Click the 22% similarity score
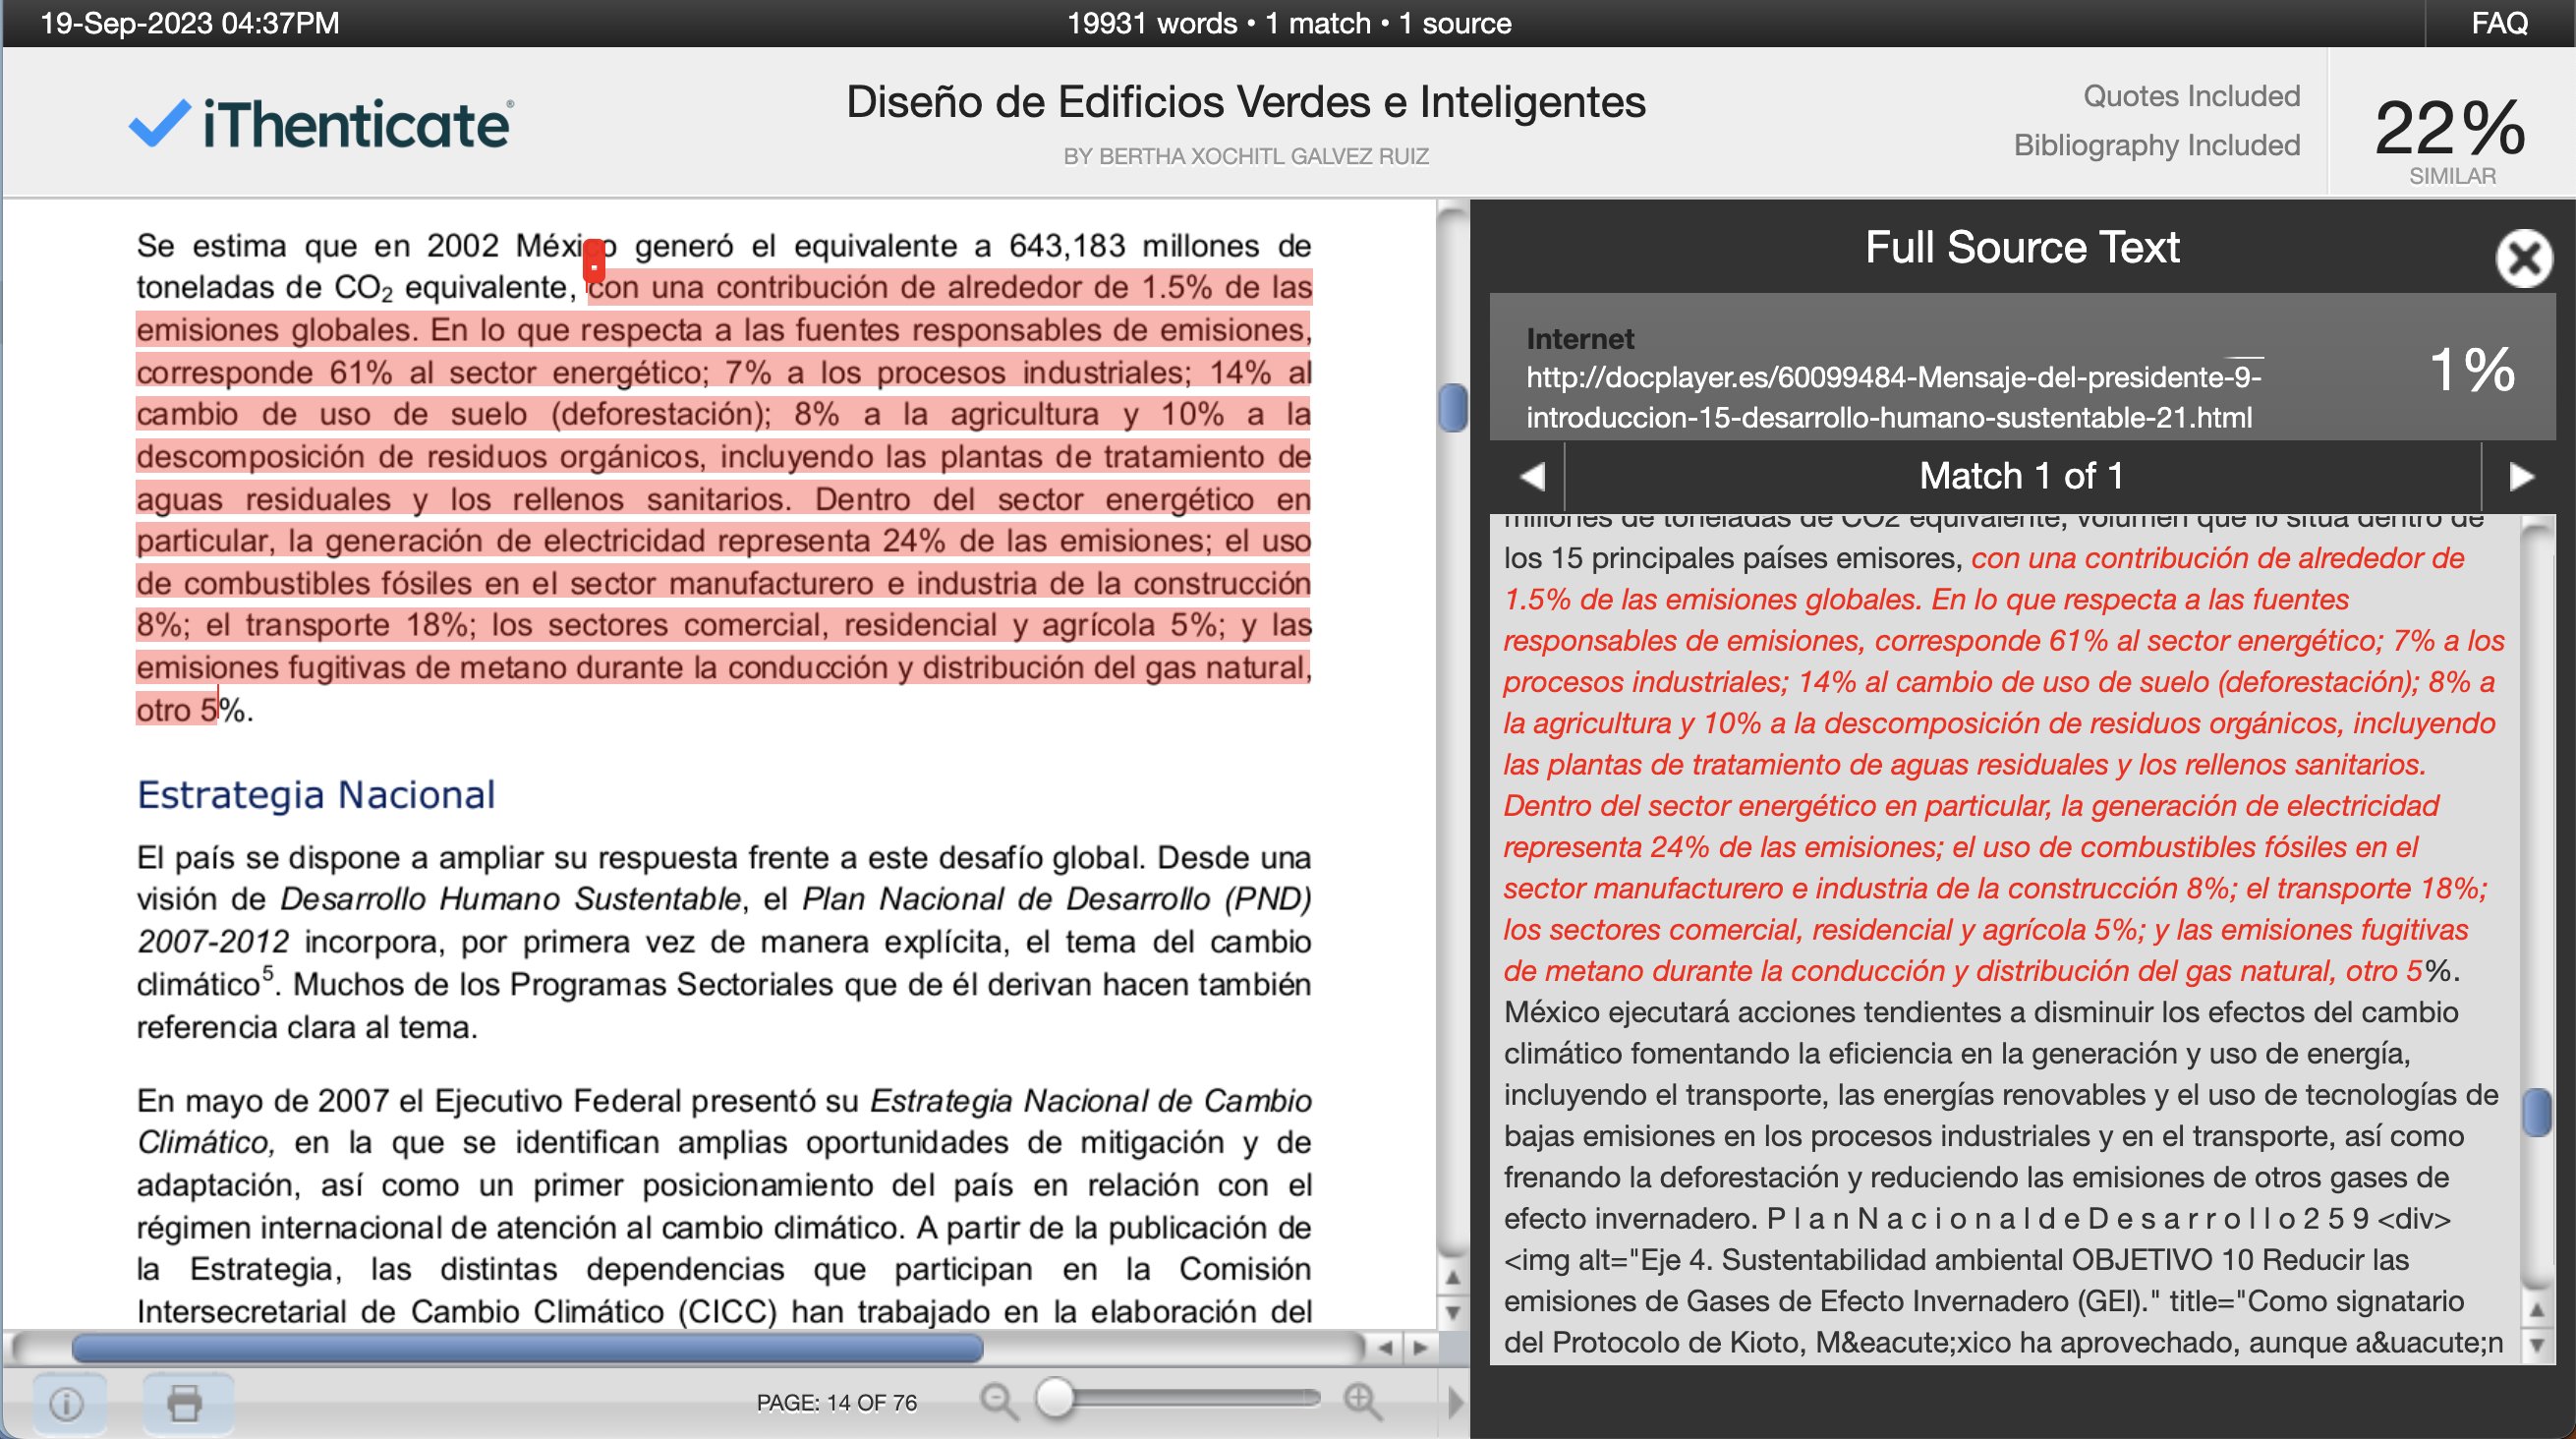Image resolution: width=2576 pixels, height=1439 pixels. pyautogui.click(x=2450, y=128)
